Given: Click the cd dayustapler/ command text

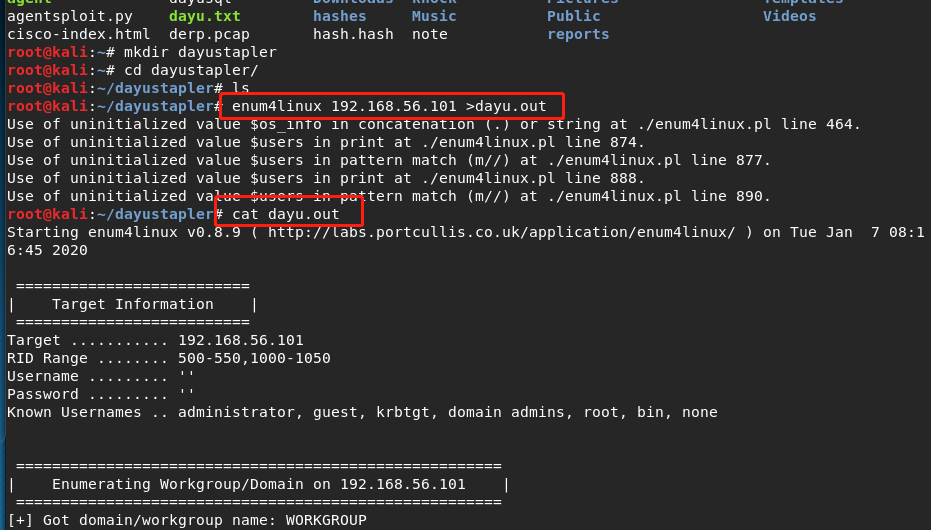Looking at the screenshot, I should tap(191, 70).
